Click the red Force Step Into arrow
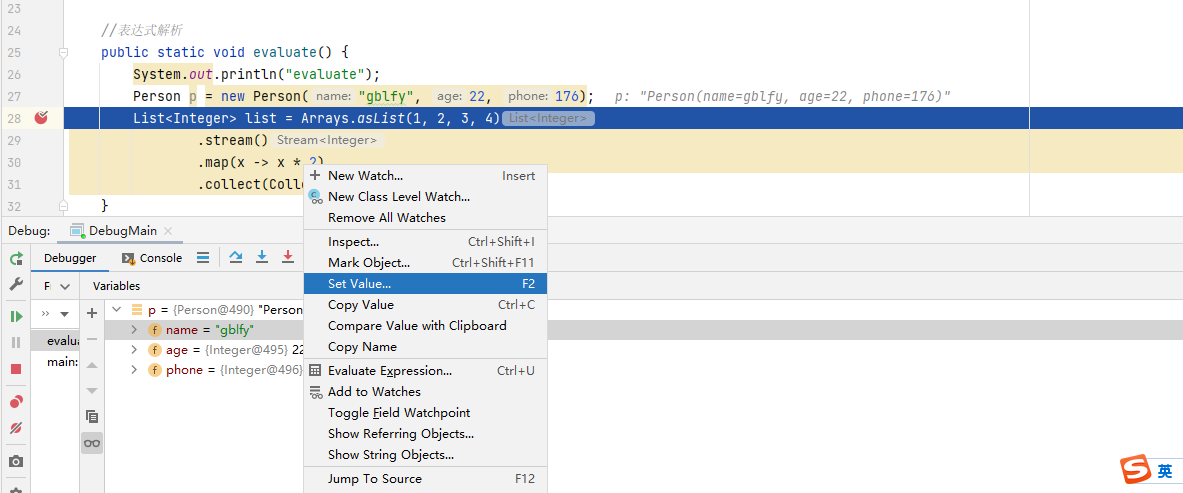This screenshot has width=1183, height=493. tap(287, 257)
